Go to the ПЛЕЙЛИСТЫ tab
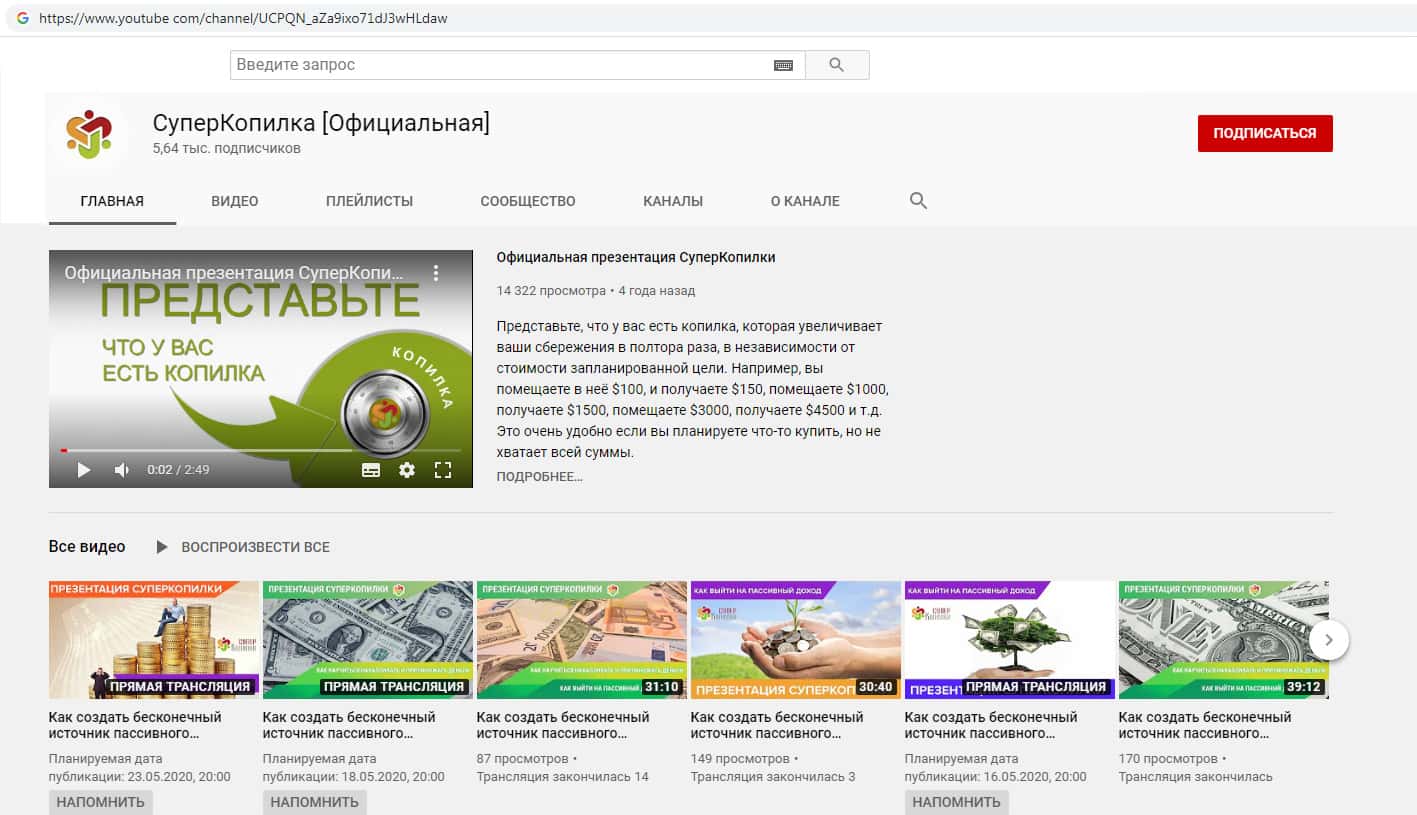This screenshot has width=1417, height=815. 369,201
